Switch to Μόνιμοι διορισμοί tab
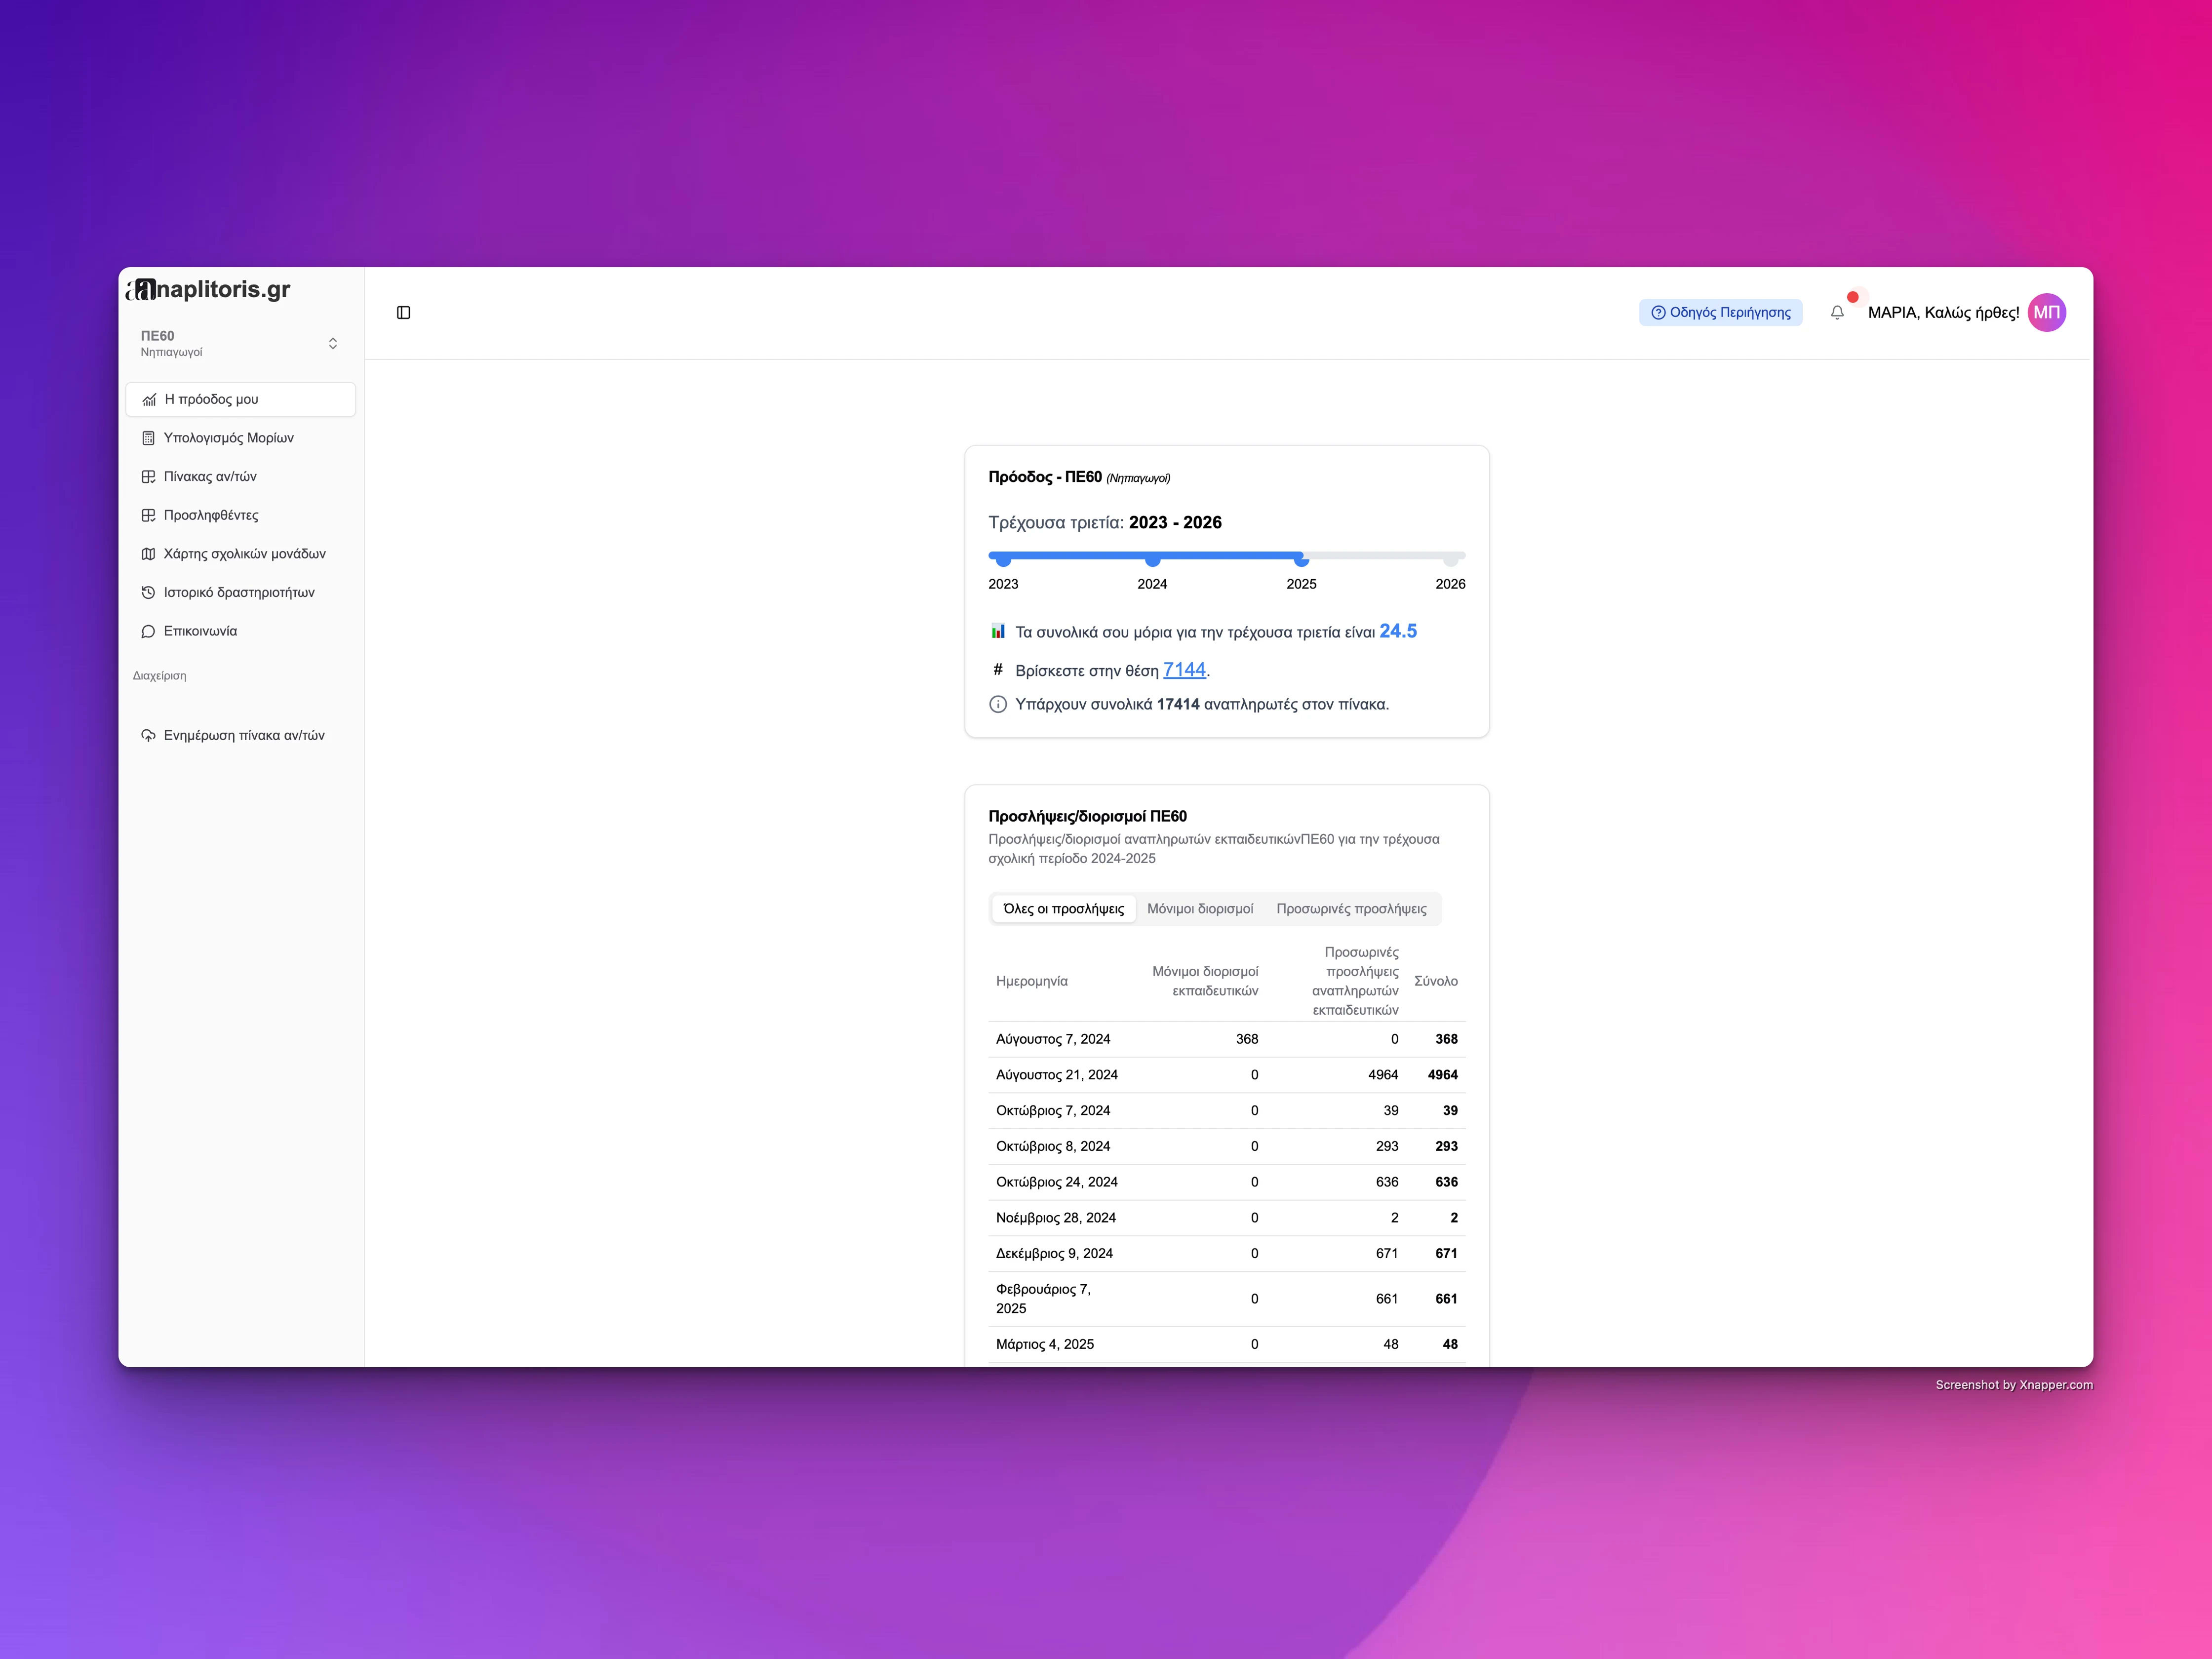2212x1659 pixels. 1200,909
